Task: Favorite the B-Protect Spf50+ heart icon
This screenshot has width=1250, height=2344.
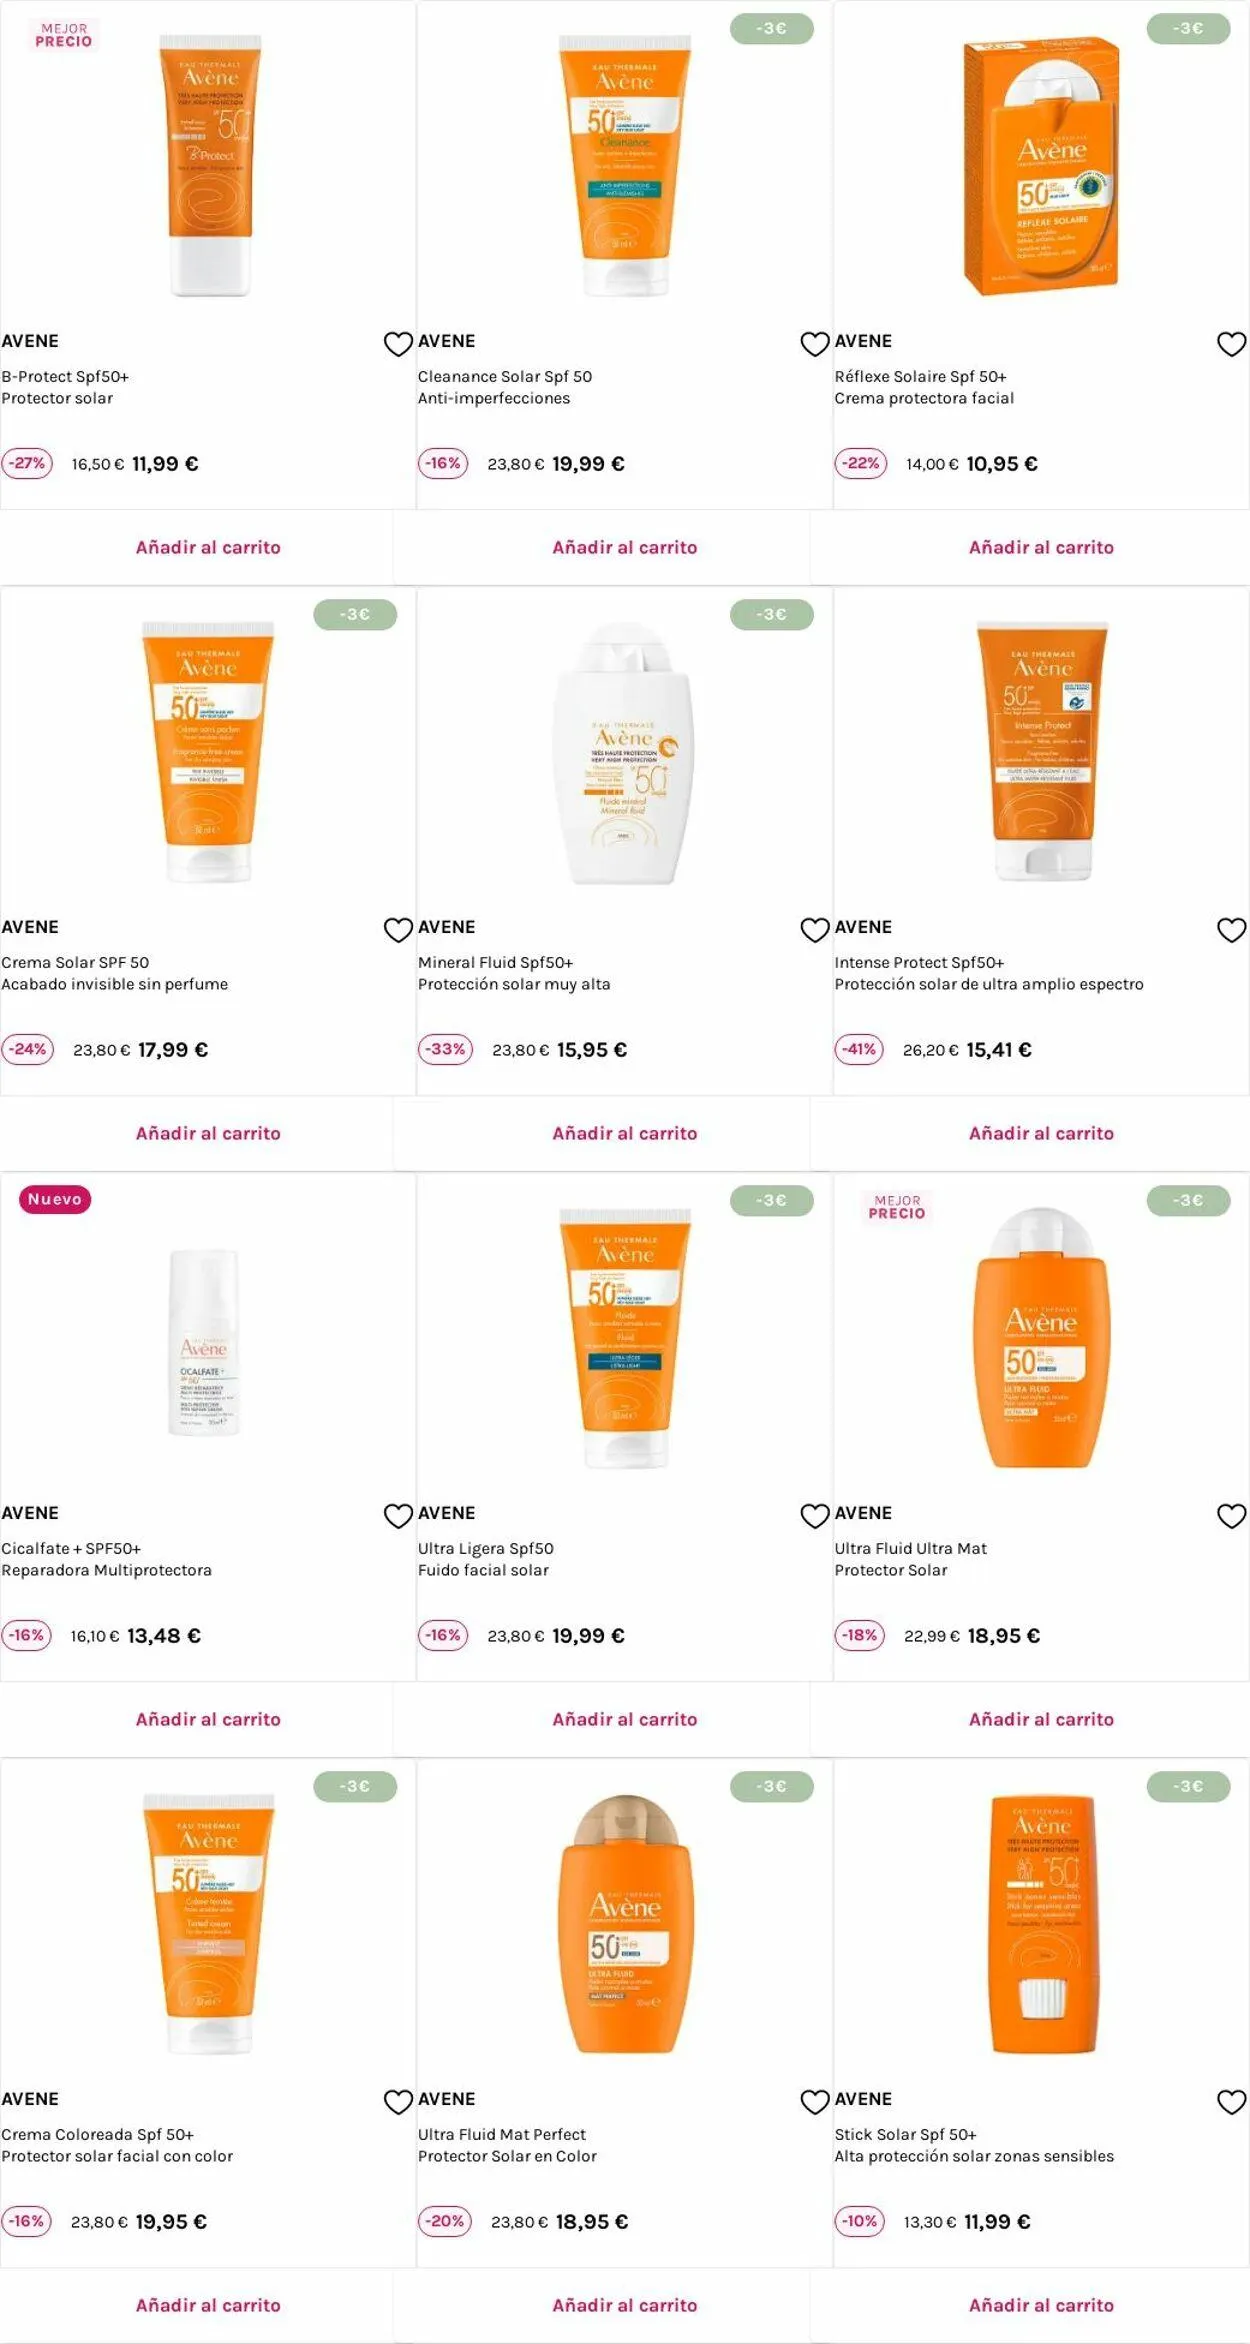Action: (x=398, y=344)
